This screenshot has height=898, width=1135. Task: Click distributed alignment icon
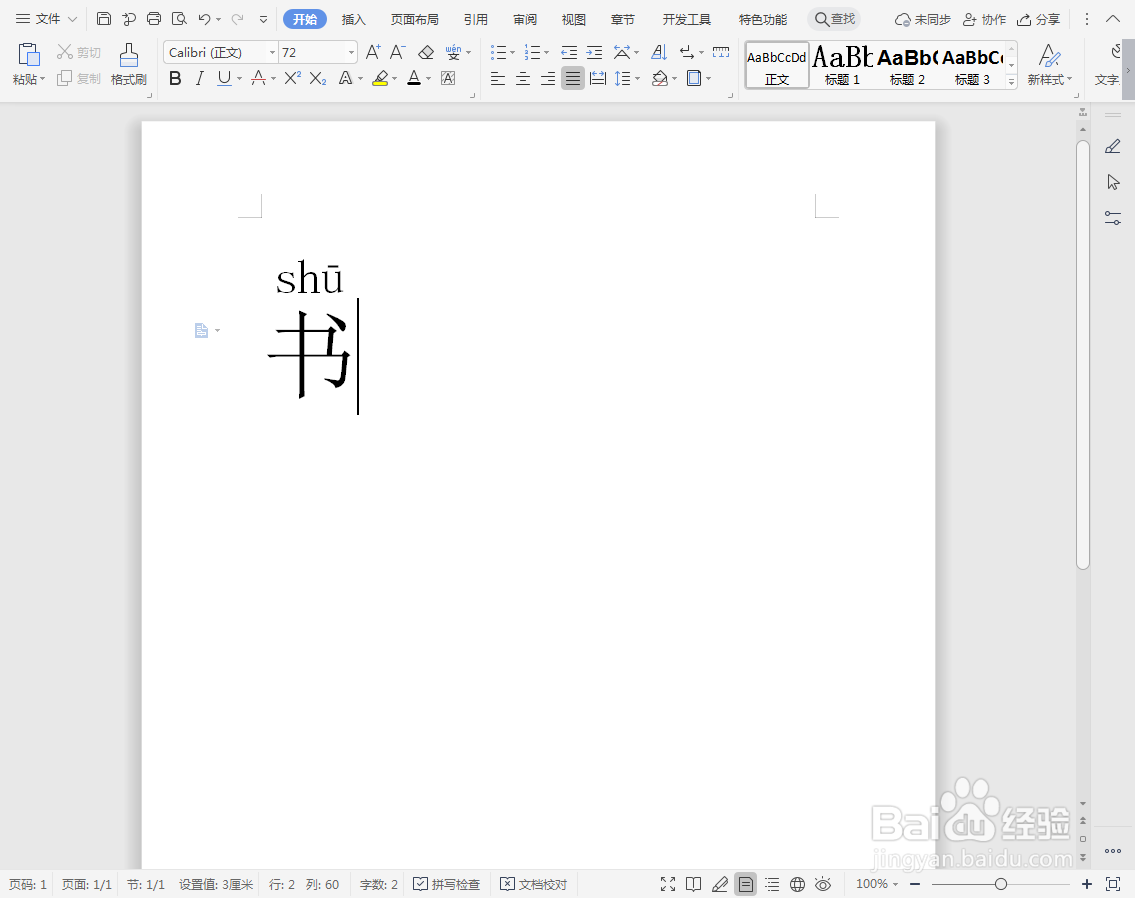point(598,78)
